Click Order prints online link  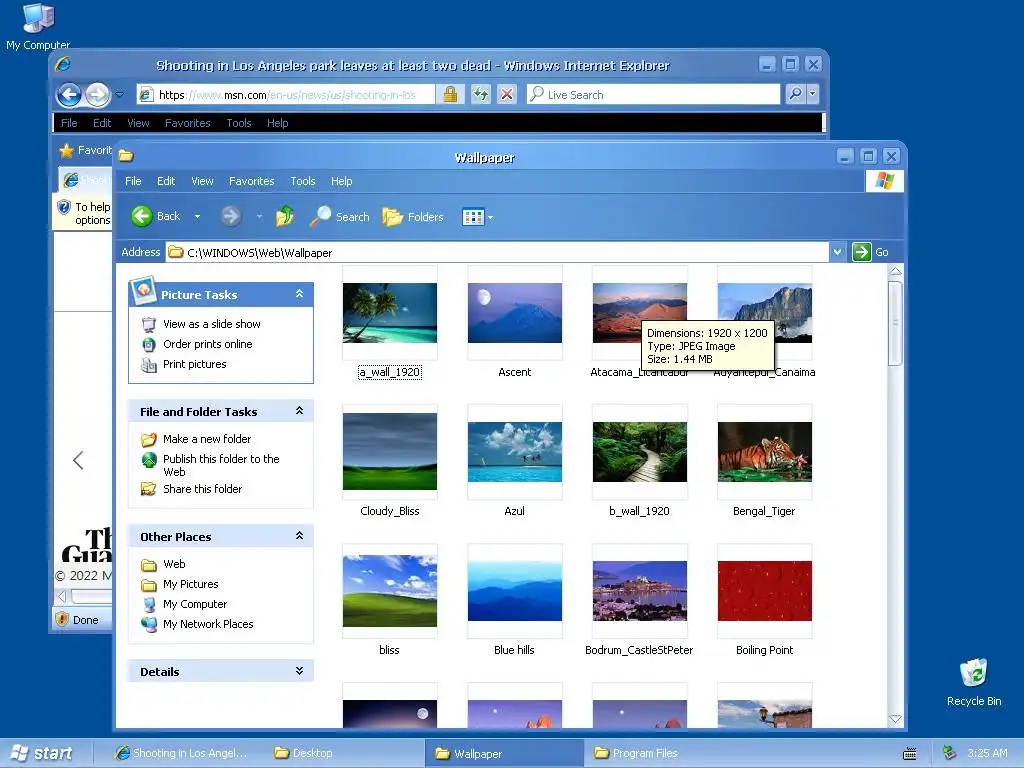click(208, 344)
